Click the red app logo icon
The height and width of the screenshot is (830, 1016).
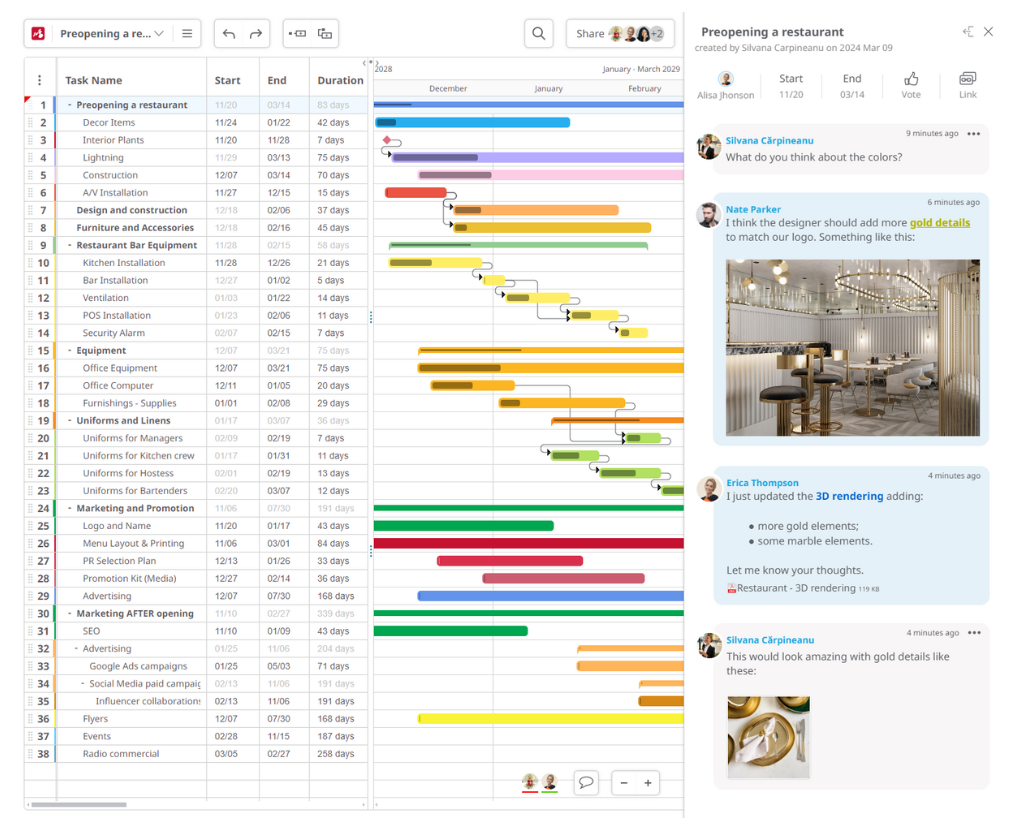pos(37,33)
